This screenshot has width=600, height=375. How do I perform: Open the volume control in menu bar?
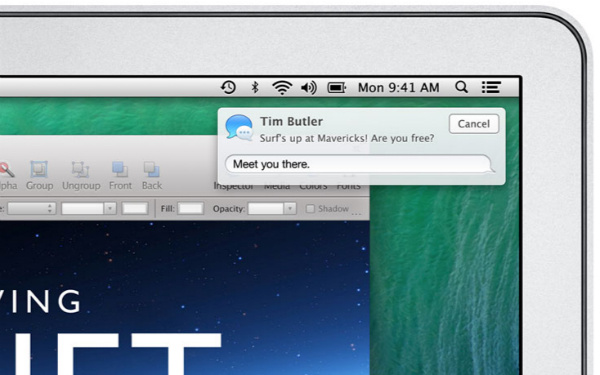(308, 88)
